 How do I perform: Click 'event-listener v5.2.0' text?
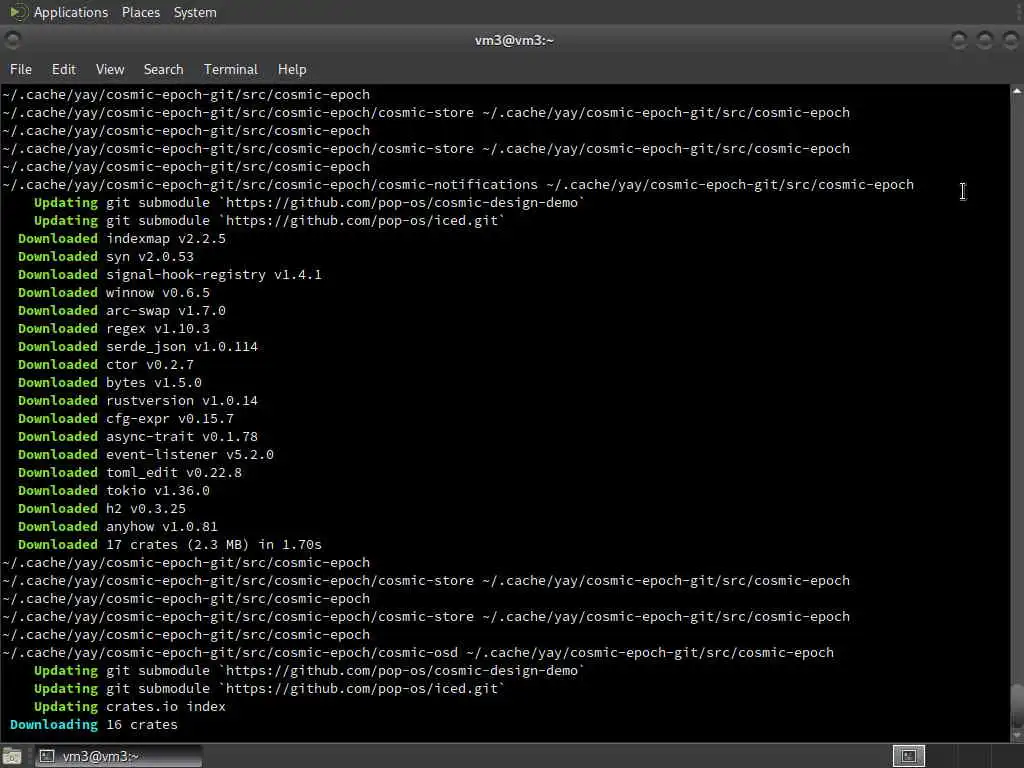click(189, 455)
